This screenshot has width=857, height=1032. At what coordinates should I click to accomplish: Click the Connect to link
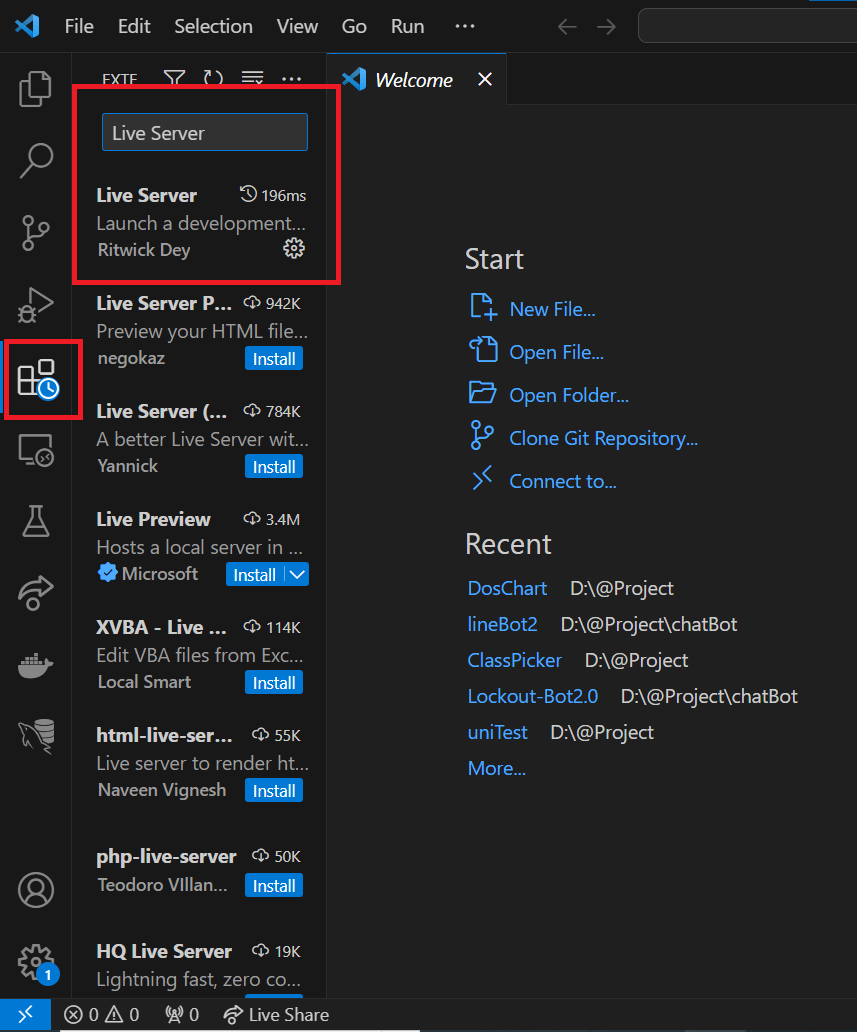point(563,481)
